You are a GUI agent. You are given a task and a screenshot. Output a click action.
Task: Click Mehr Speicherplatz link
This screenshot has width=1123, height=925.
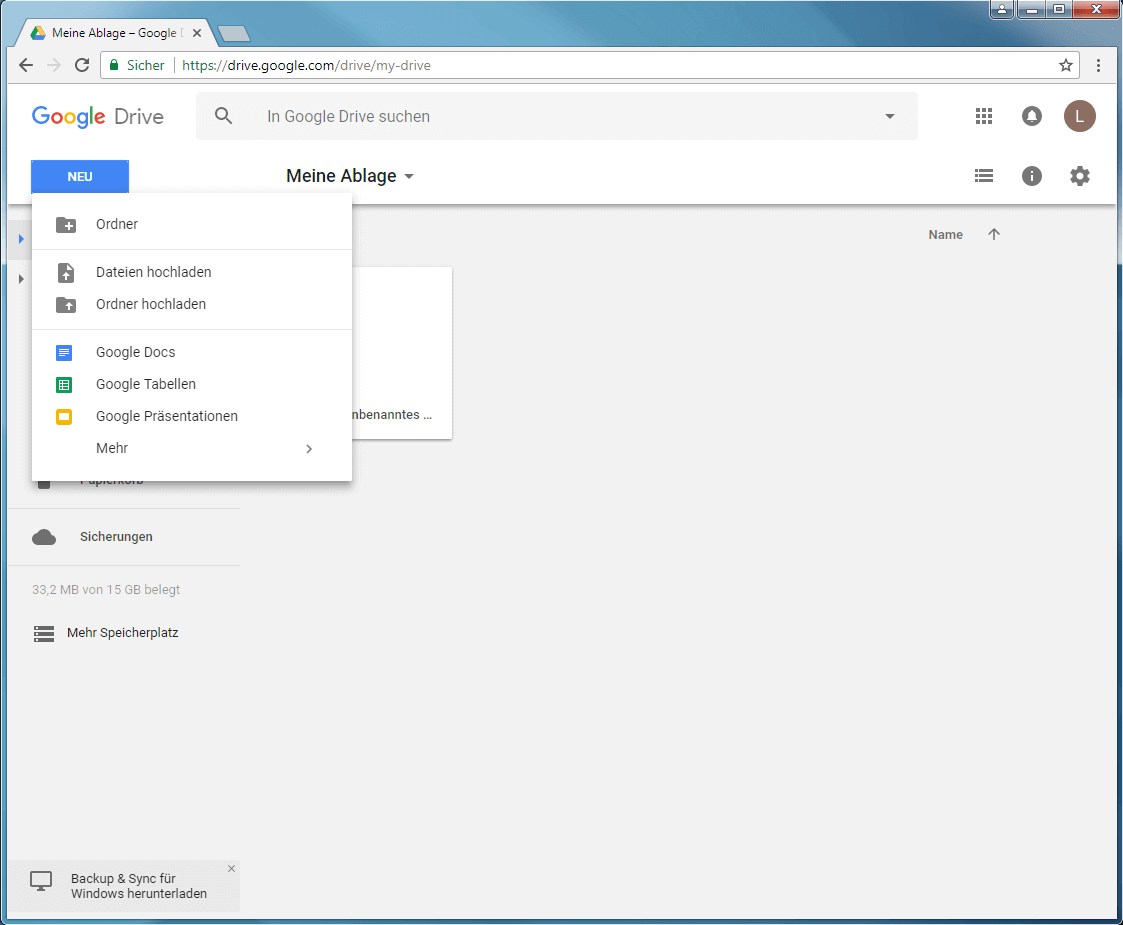(x=122, y=633)
